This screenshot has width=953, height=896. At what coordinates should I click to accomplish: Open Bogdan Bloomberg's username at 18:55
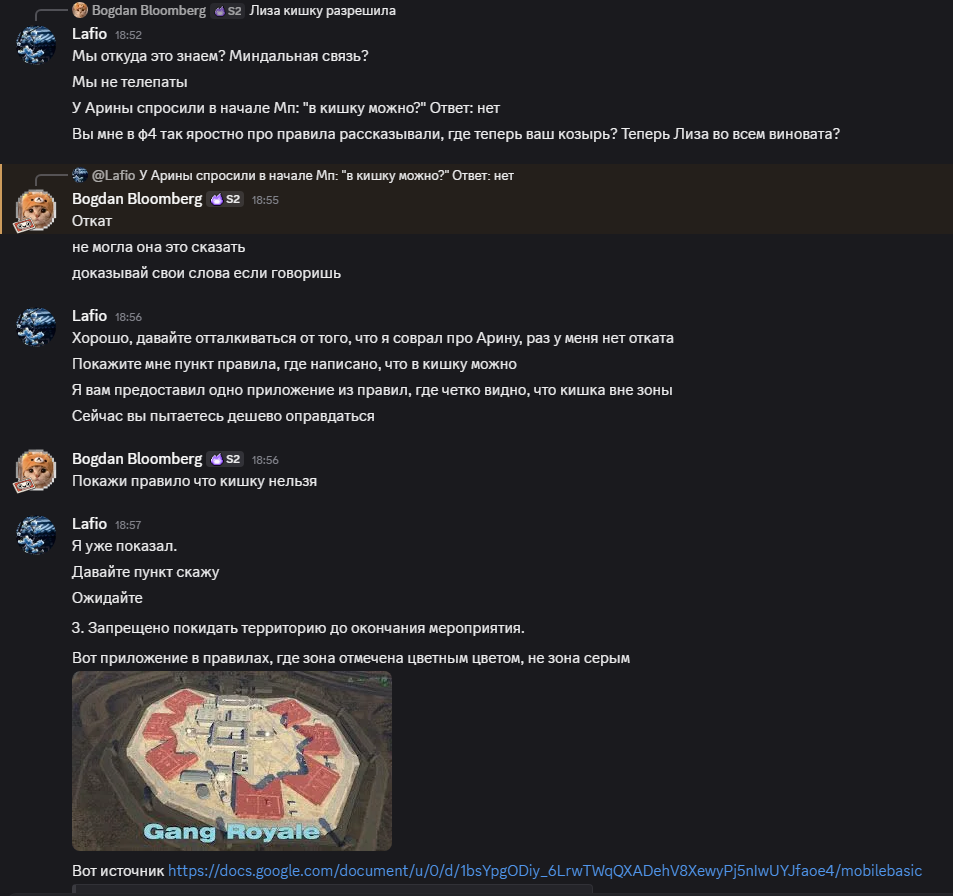coord(137,199)
